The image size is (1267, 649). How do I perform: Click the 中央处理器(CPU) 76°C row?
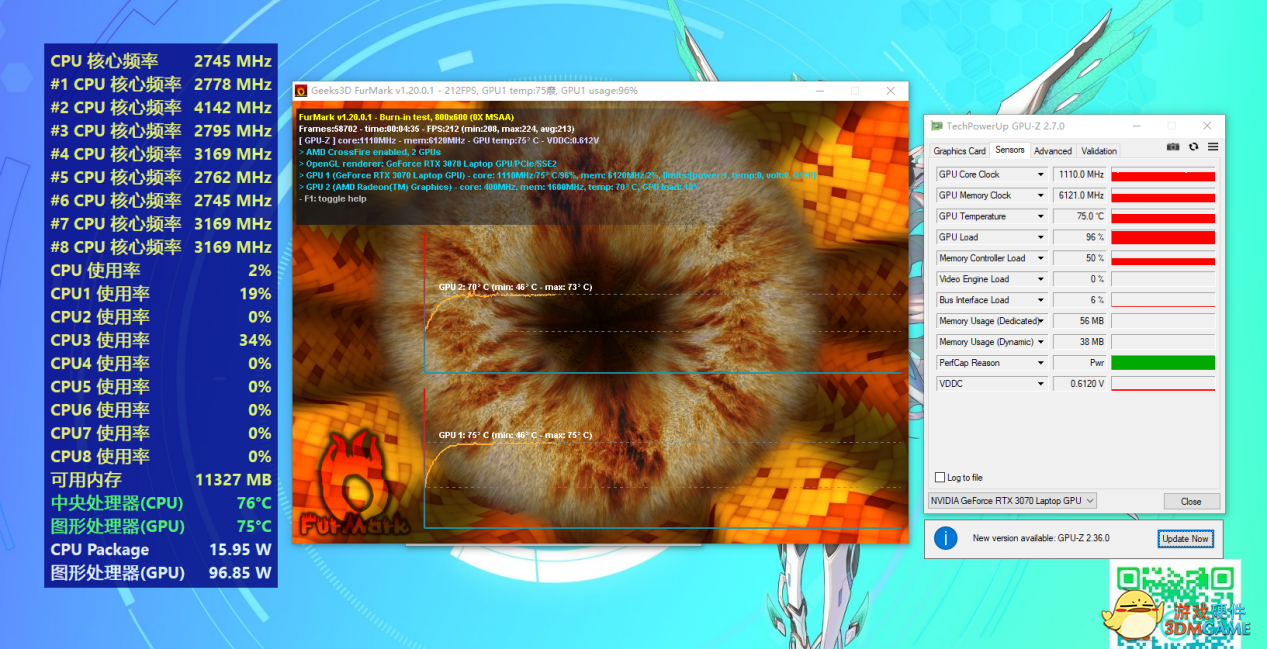[161, 503]
